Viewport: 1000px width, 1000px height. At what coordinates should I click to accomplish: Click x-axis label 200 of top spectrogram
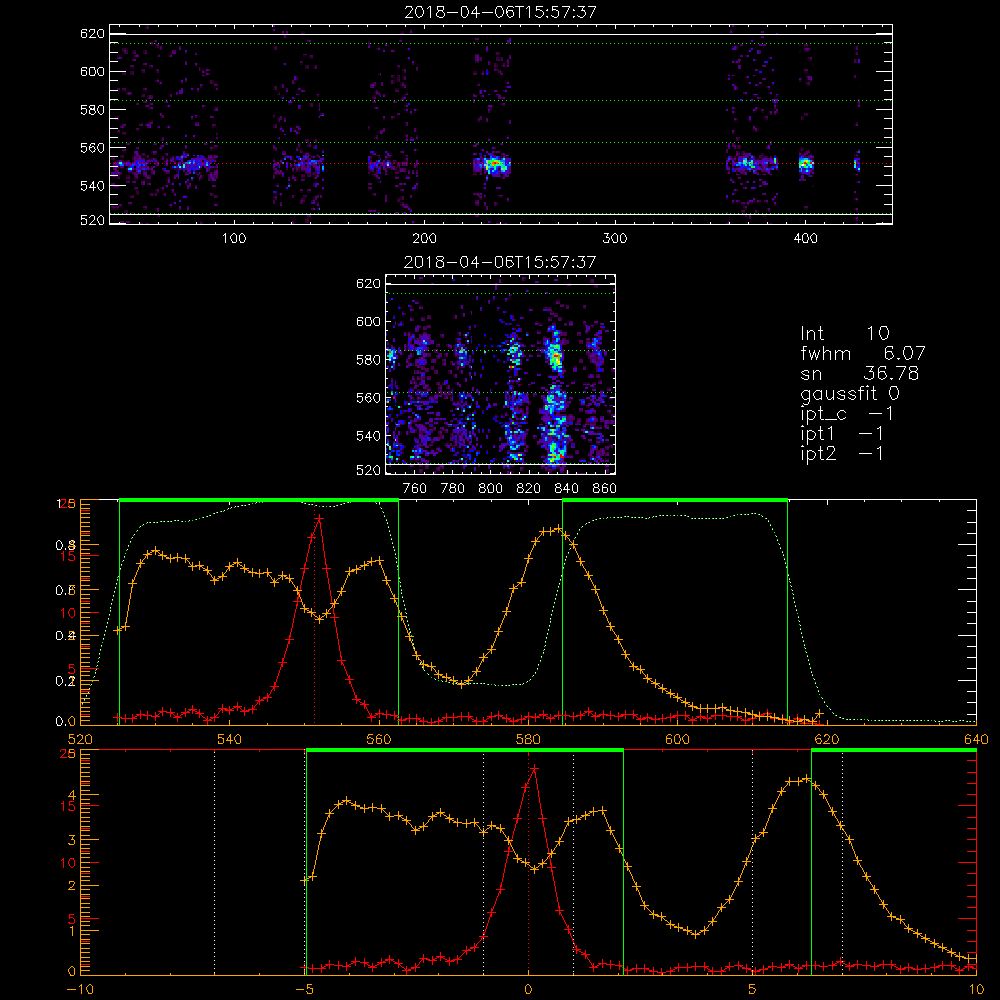(x=424, y=239)
